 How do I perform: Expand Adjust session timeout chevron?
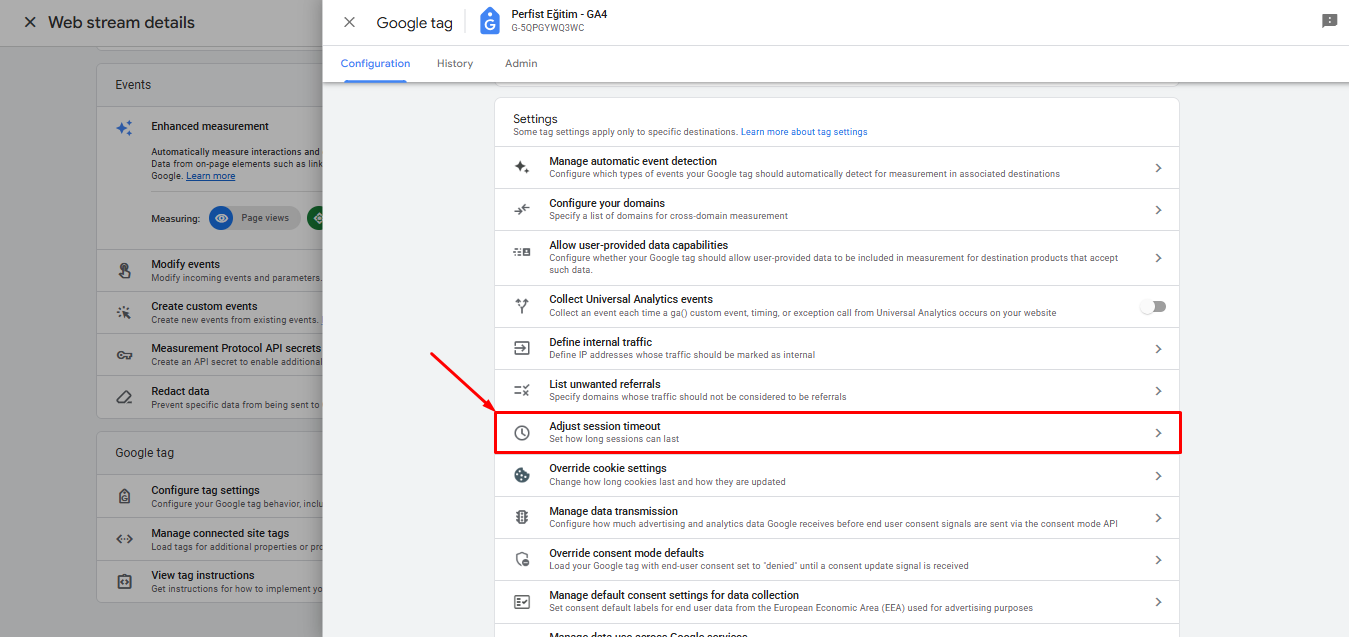pyautogui.click(x=1158, y=433)
